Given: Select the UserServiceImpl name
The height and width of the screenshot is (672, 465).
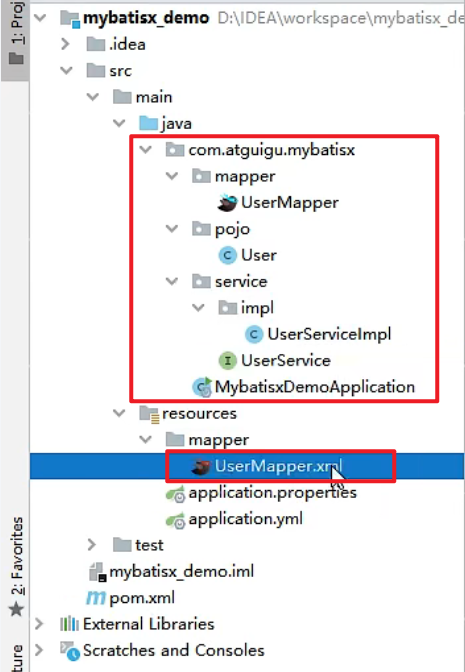Looking at the screenshot, I should 329,334.
